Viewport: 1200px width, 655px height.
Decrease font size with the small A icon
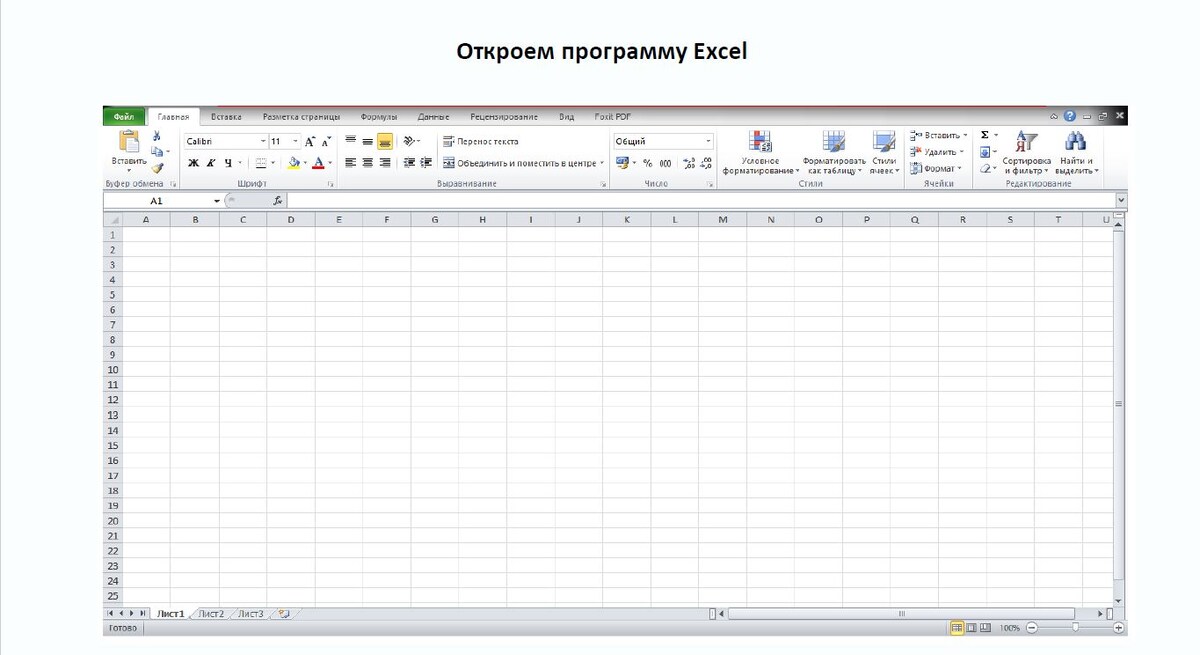click(x=326, y=142)
